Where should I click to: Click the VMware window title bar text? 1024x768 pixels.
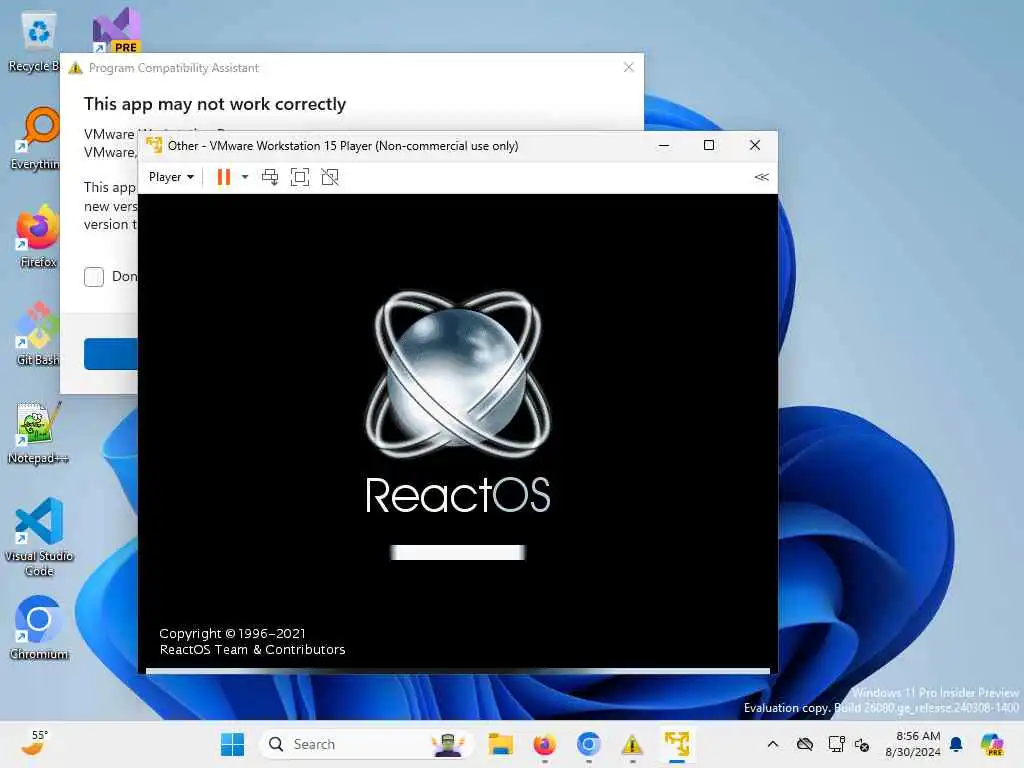coord(343,146)
